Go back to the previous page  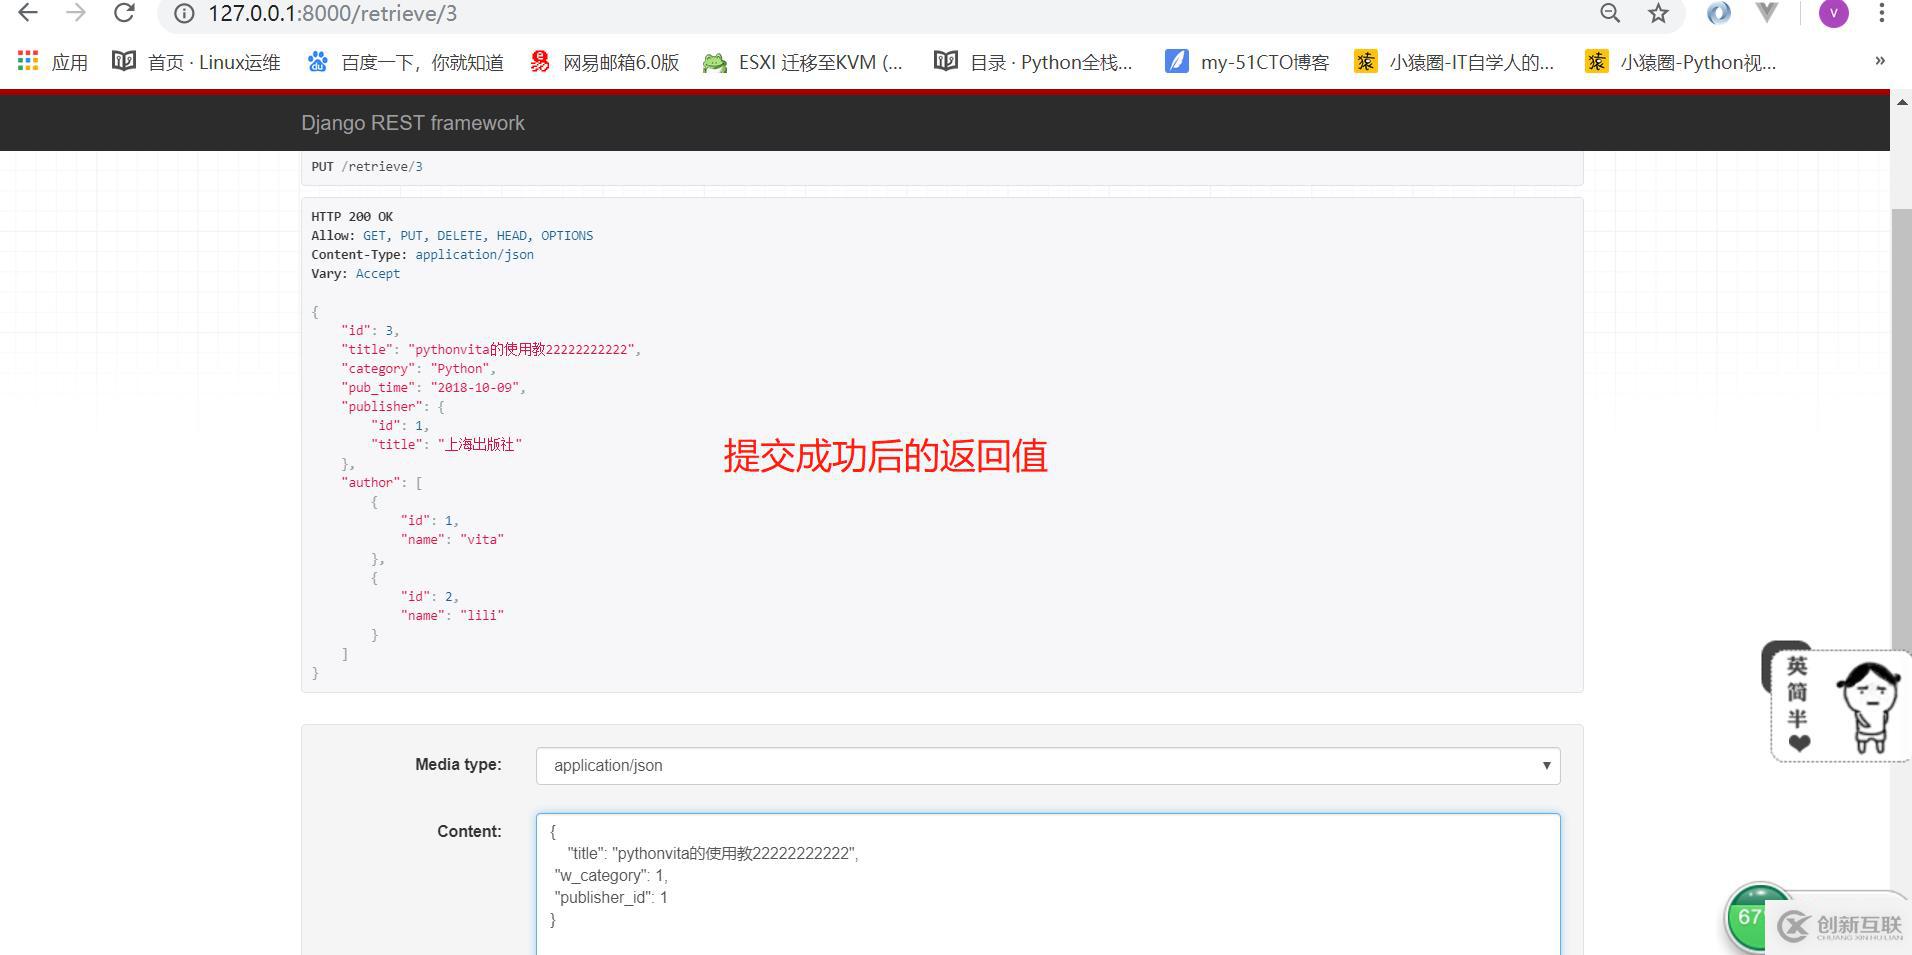tap(28, 13)
